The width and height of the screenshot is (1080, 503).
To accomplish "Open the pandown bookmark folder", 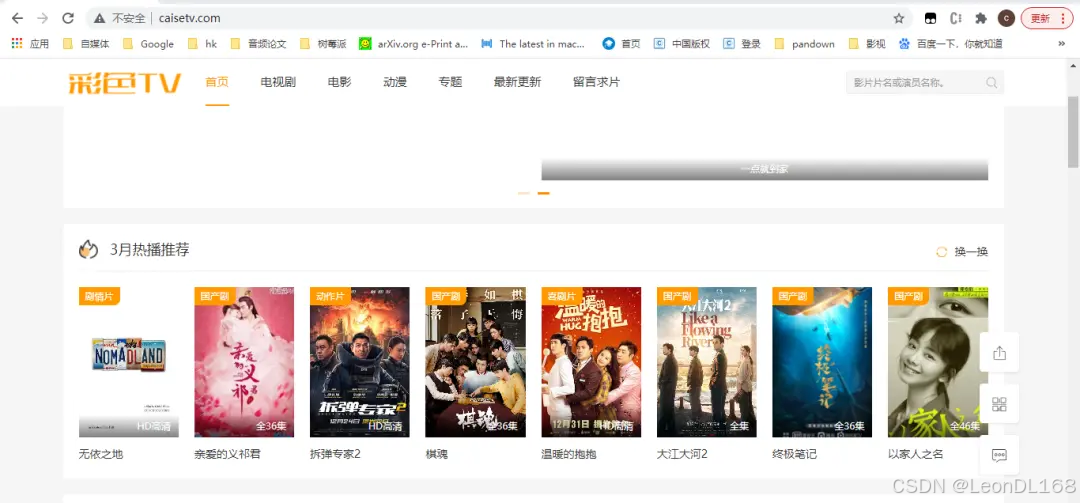I will tap(804, 43).
